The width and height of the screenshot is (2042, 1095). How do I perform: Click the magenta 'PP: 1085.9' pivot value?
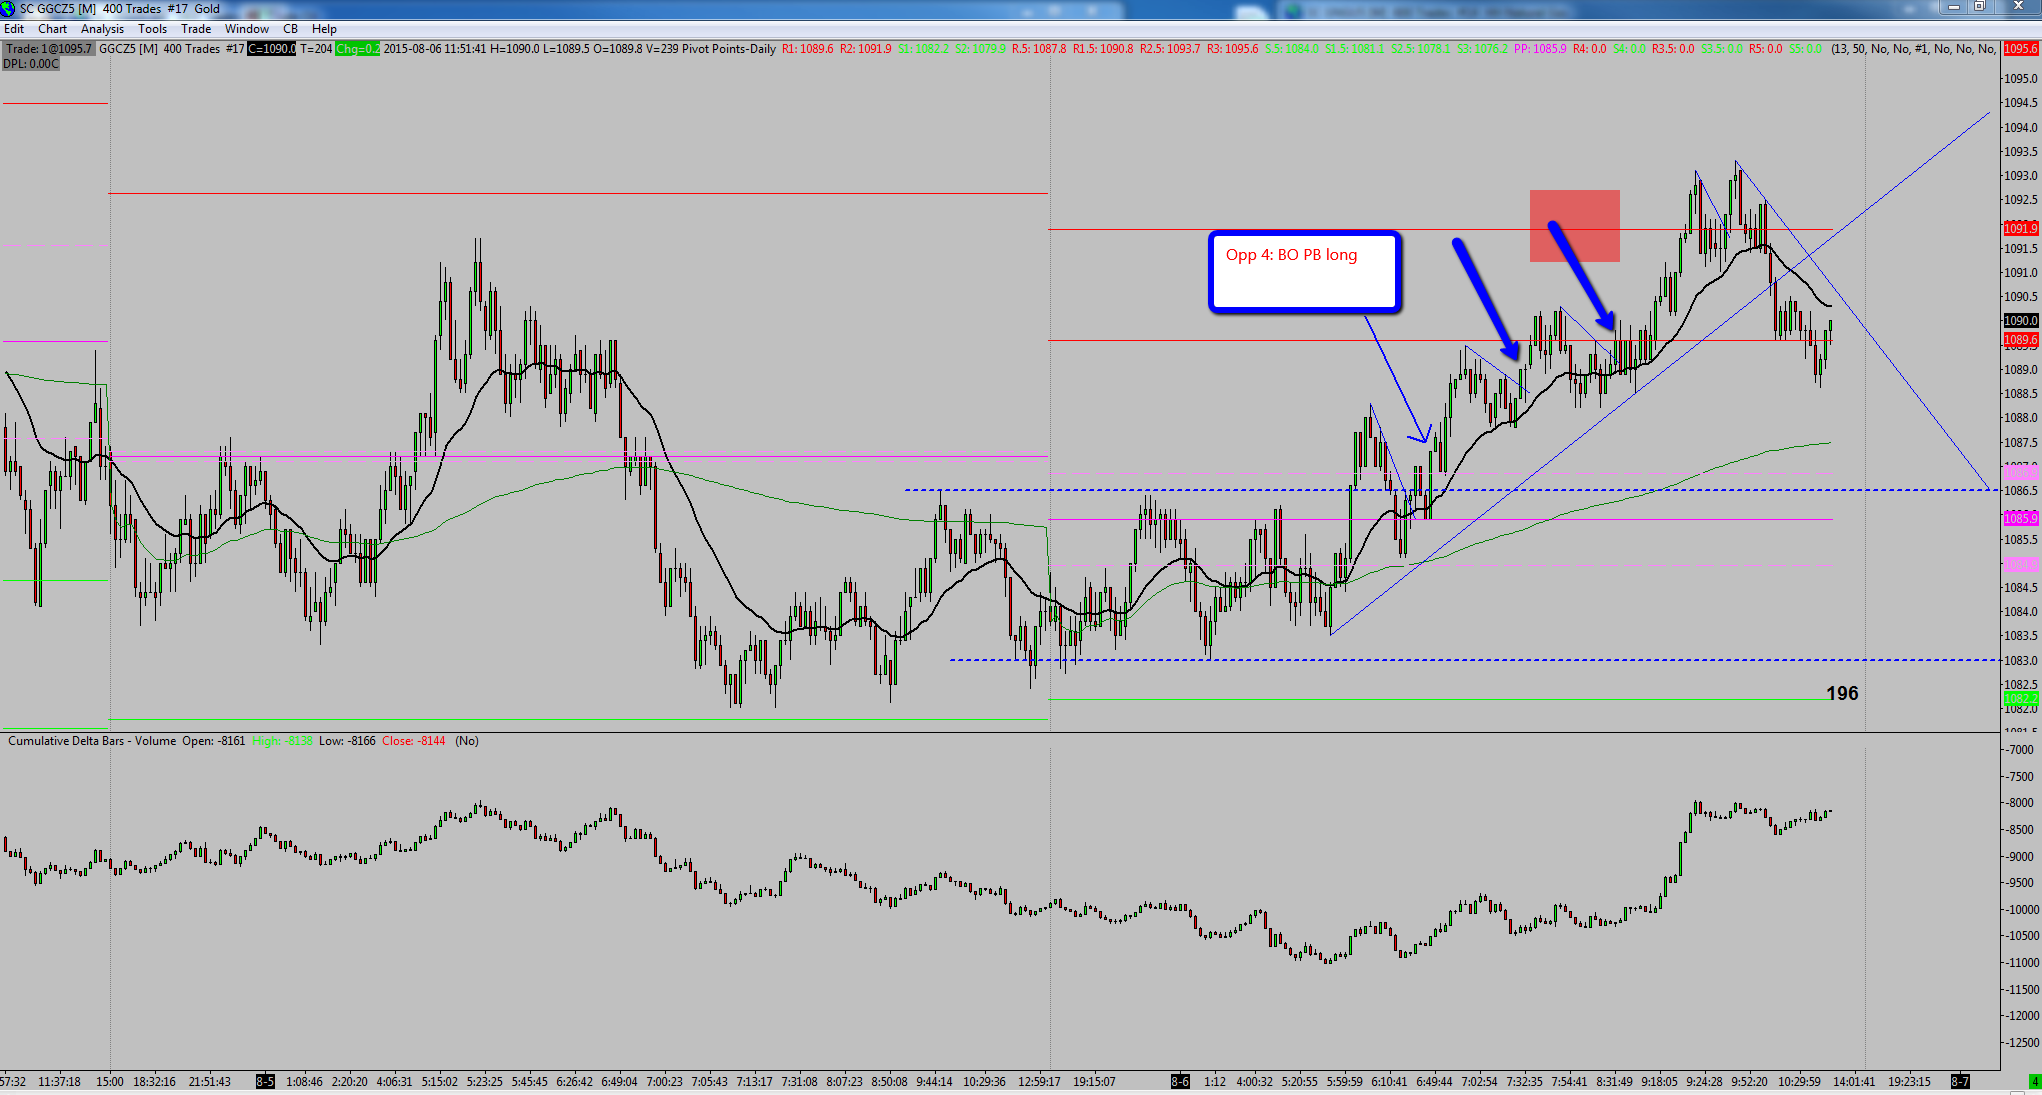click(x=1541, y=49)
